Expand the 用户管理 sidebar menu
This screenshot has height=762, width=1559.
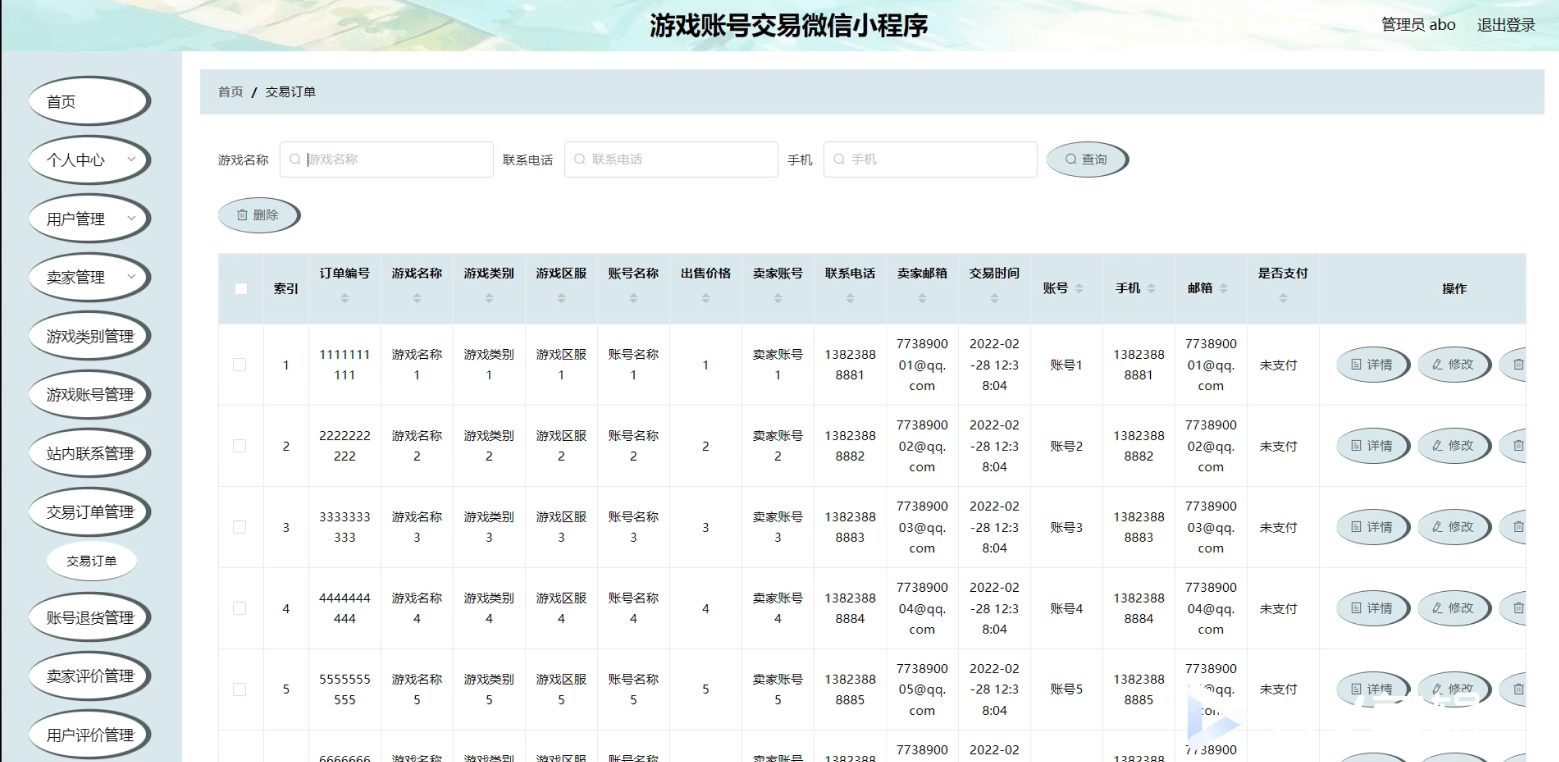(x=90, y=219)
